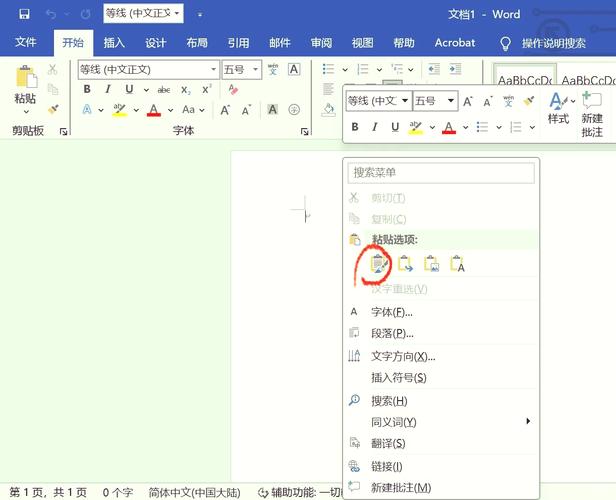Click 新建批注 in the mini toolbar

click(x=592, y=114)
